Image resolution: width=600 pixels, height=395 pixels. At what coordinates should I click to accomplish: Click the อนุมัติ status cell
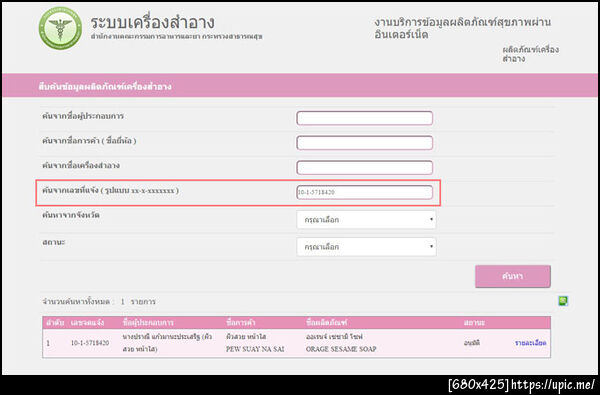[x=471, y=343]
